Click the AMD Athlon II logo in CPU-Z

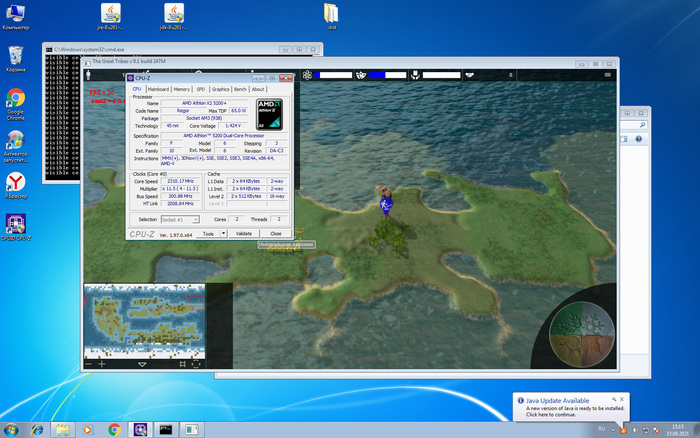268,113
